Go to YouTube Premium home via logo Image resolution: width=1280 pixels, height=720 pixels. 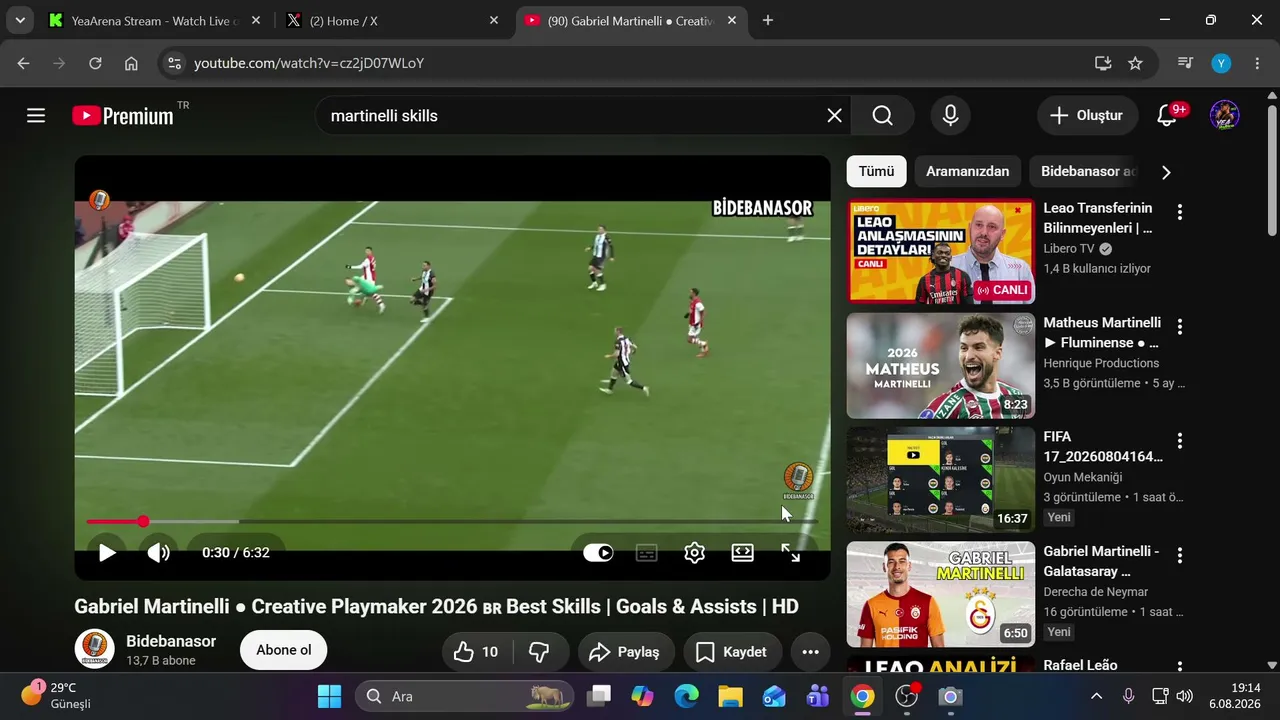click(x=123, y=116)
